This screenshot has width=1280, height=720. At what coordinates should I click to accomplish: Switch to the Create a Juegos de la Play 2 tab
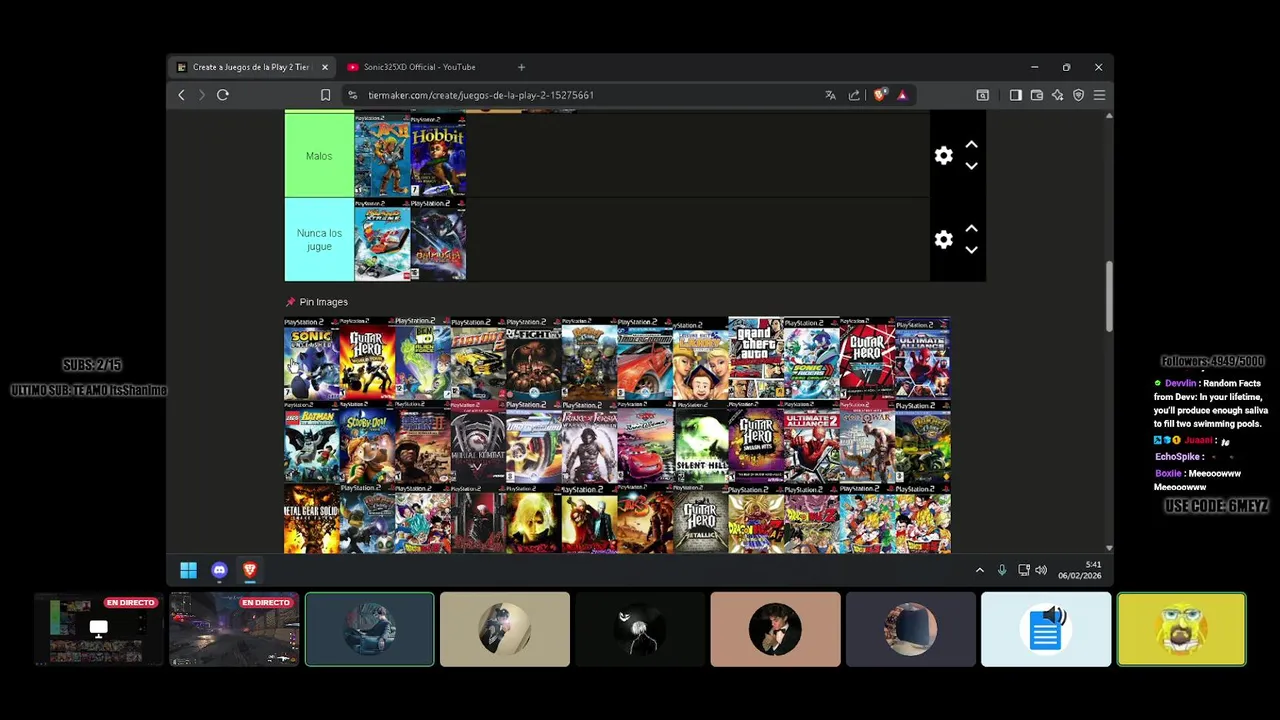tap(251, 67)
